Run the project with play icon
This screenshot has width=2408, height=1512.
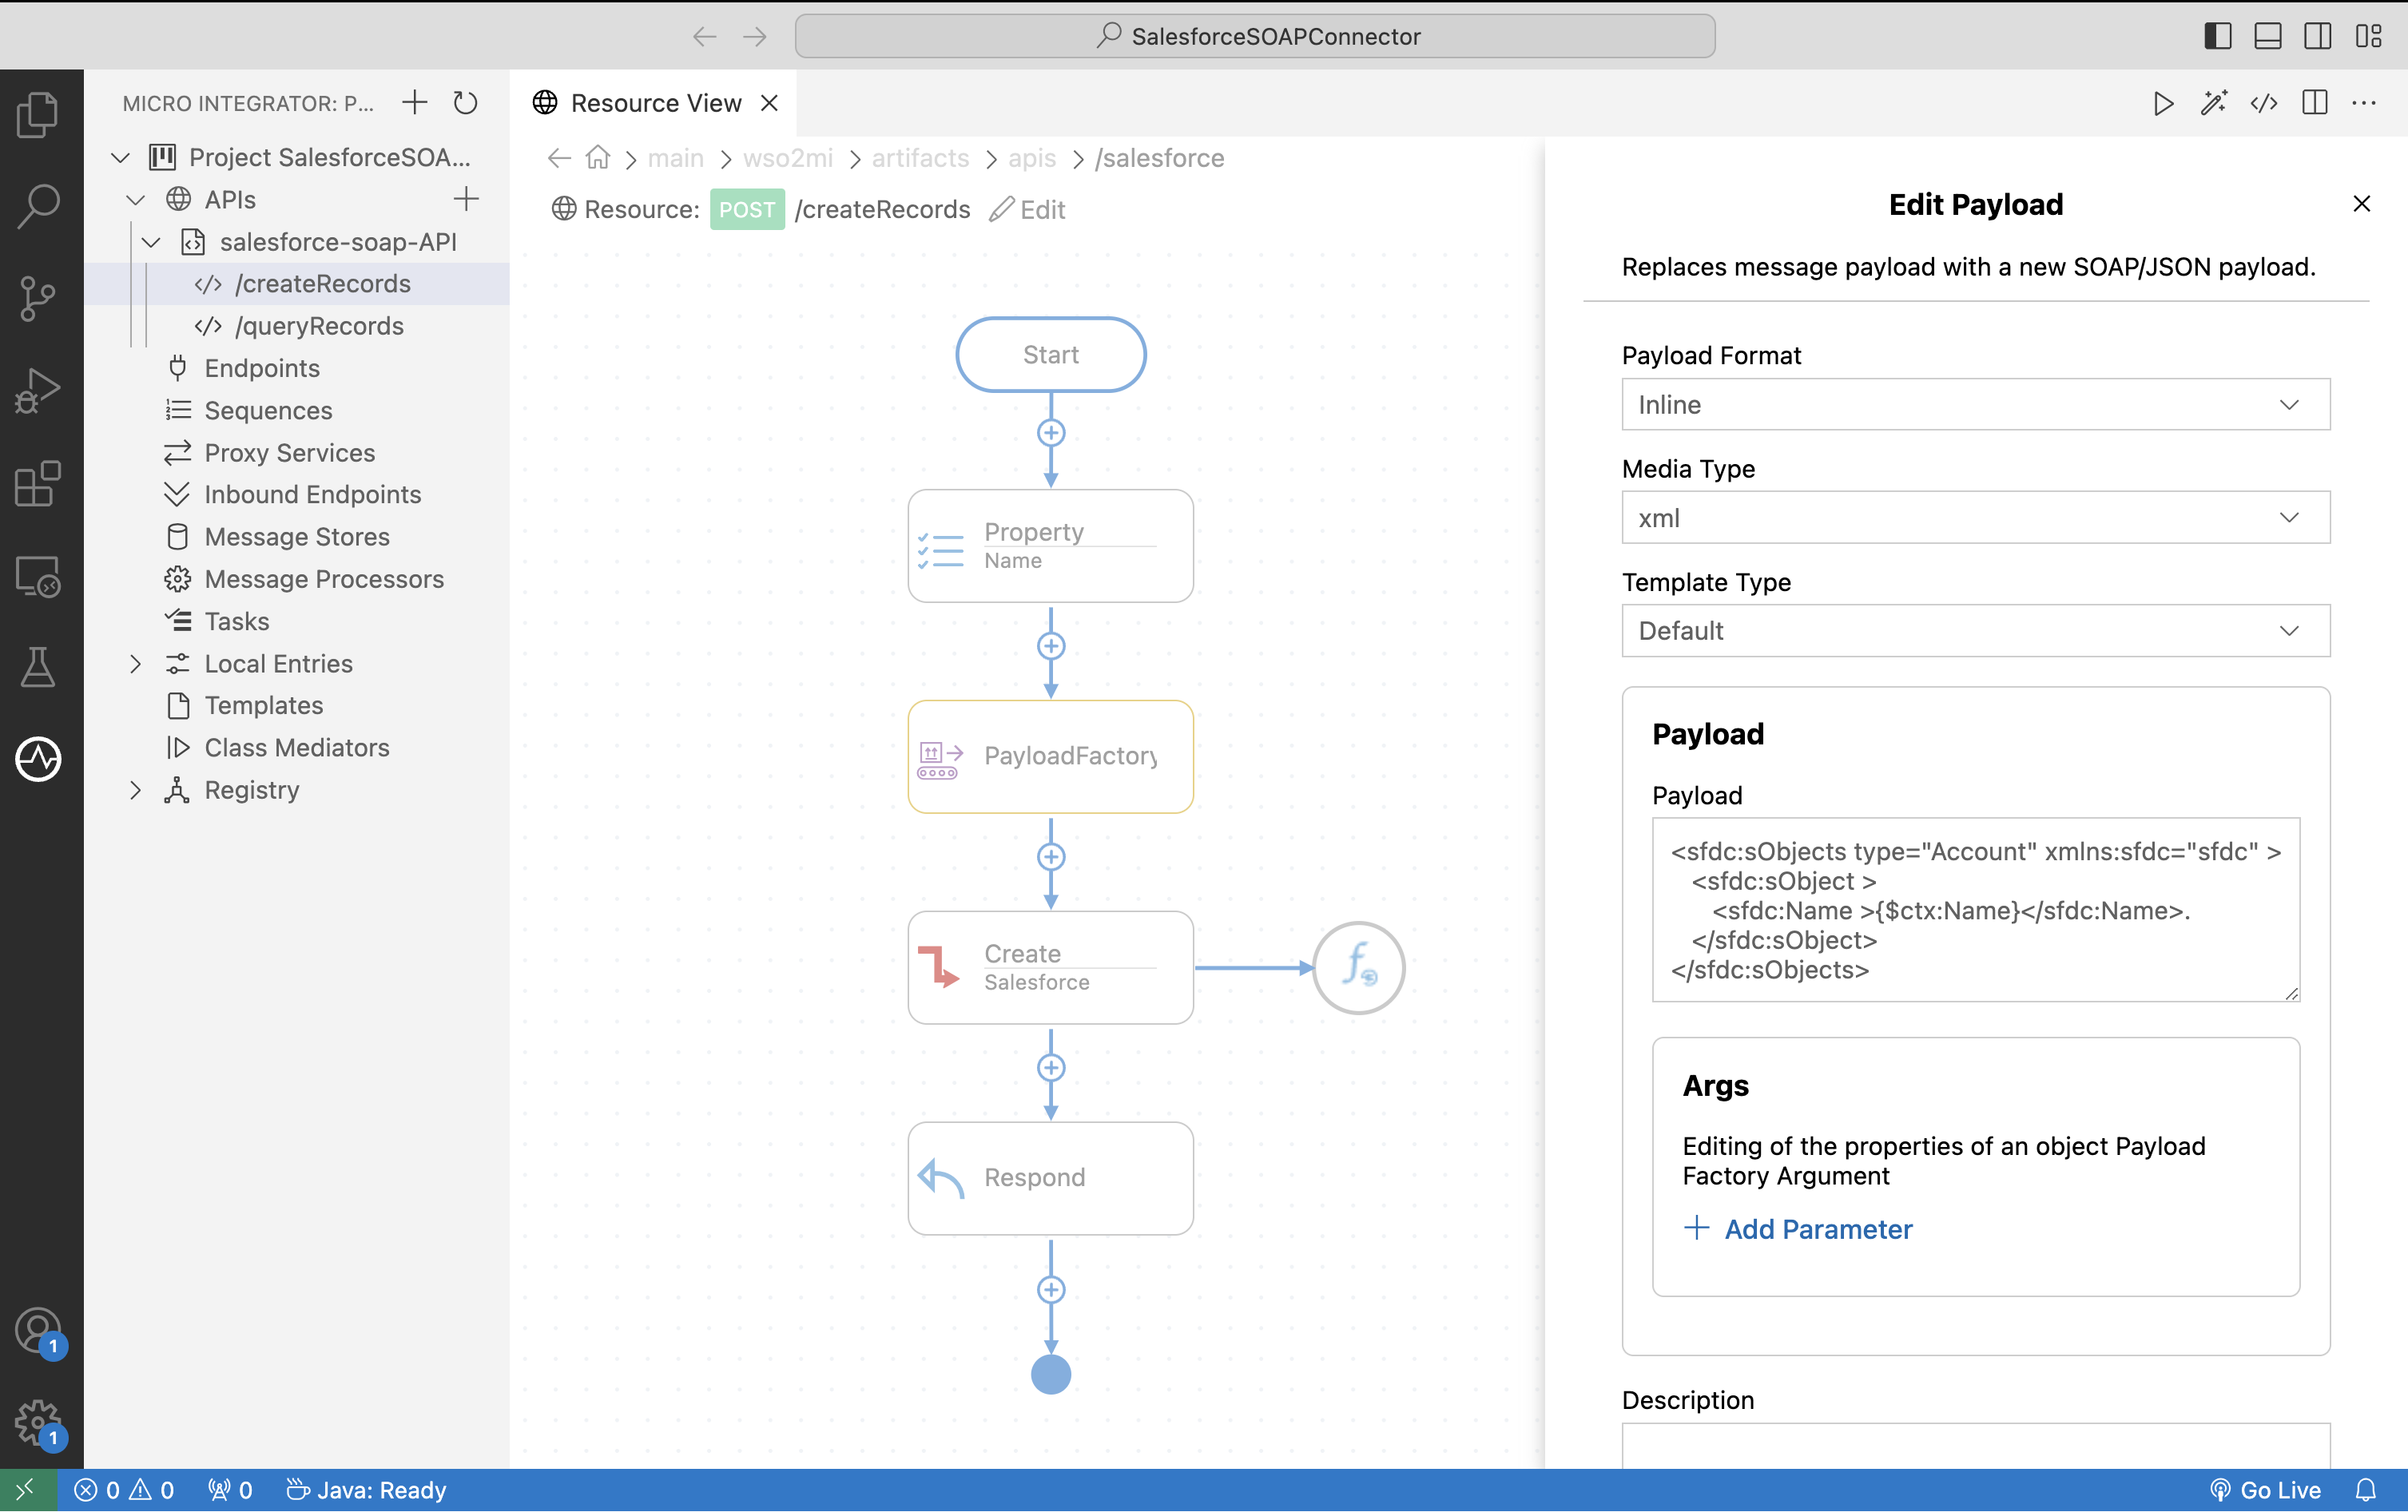[x=2163, y=103]
